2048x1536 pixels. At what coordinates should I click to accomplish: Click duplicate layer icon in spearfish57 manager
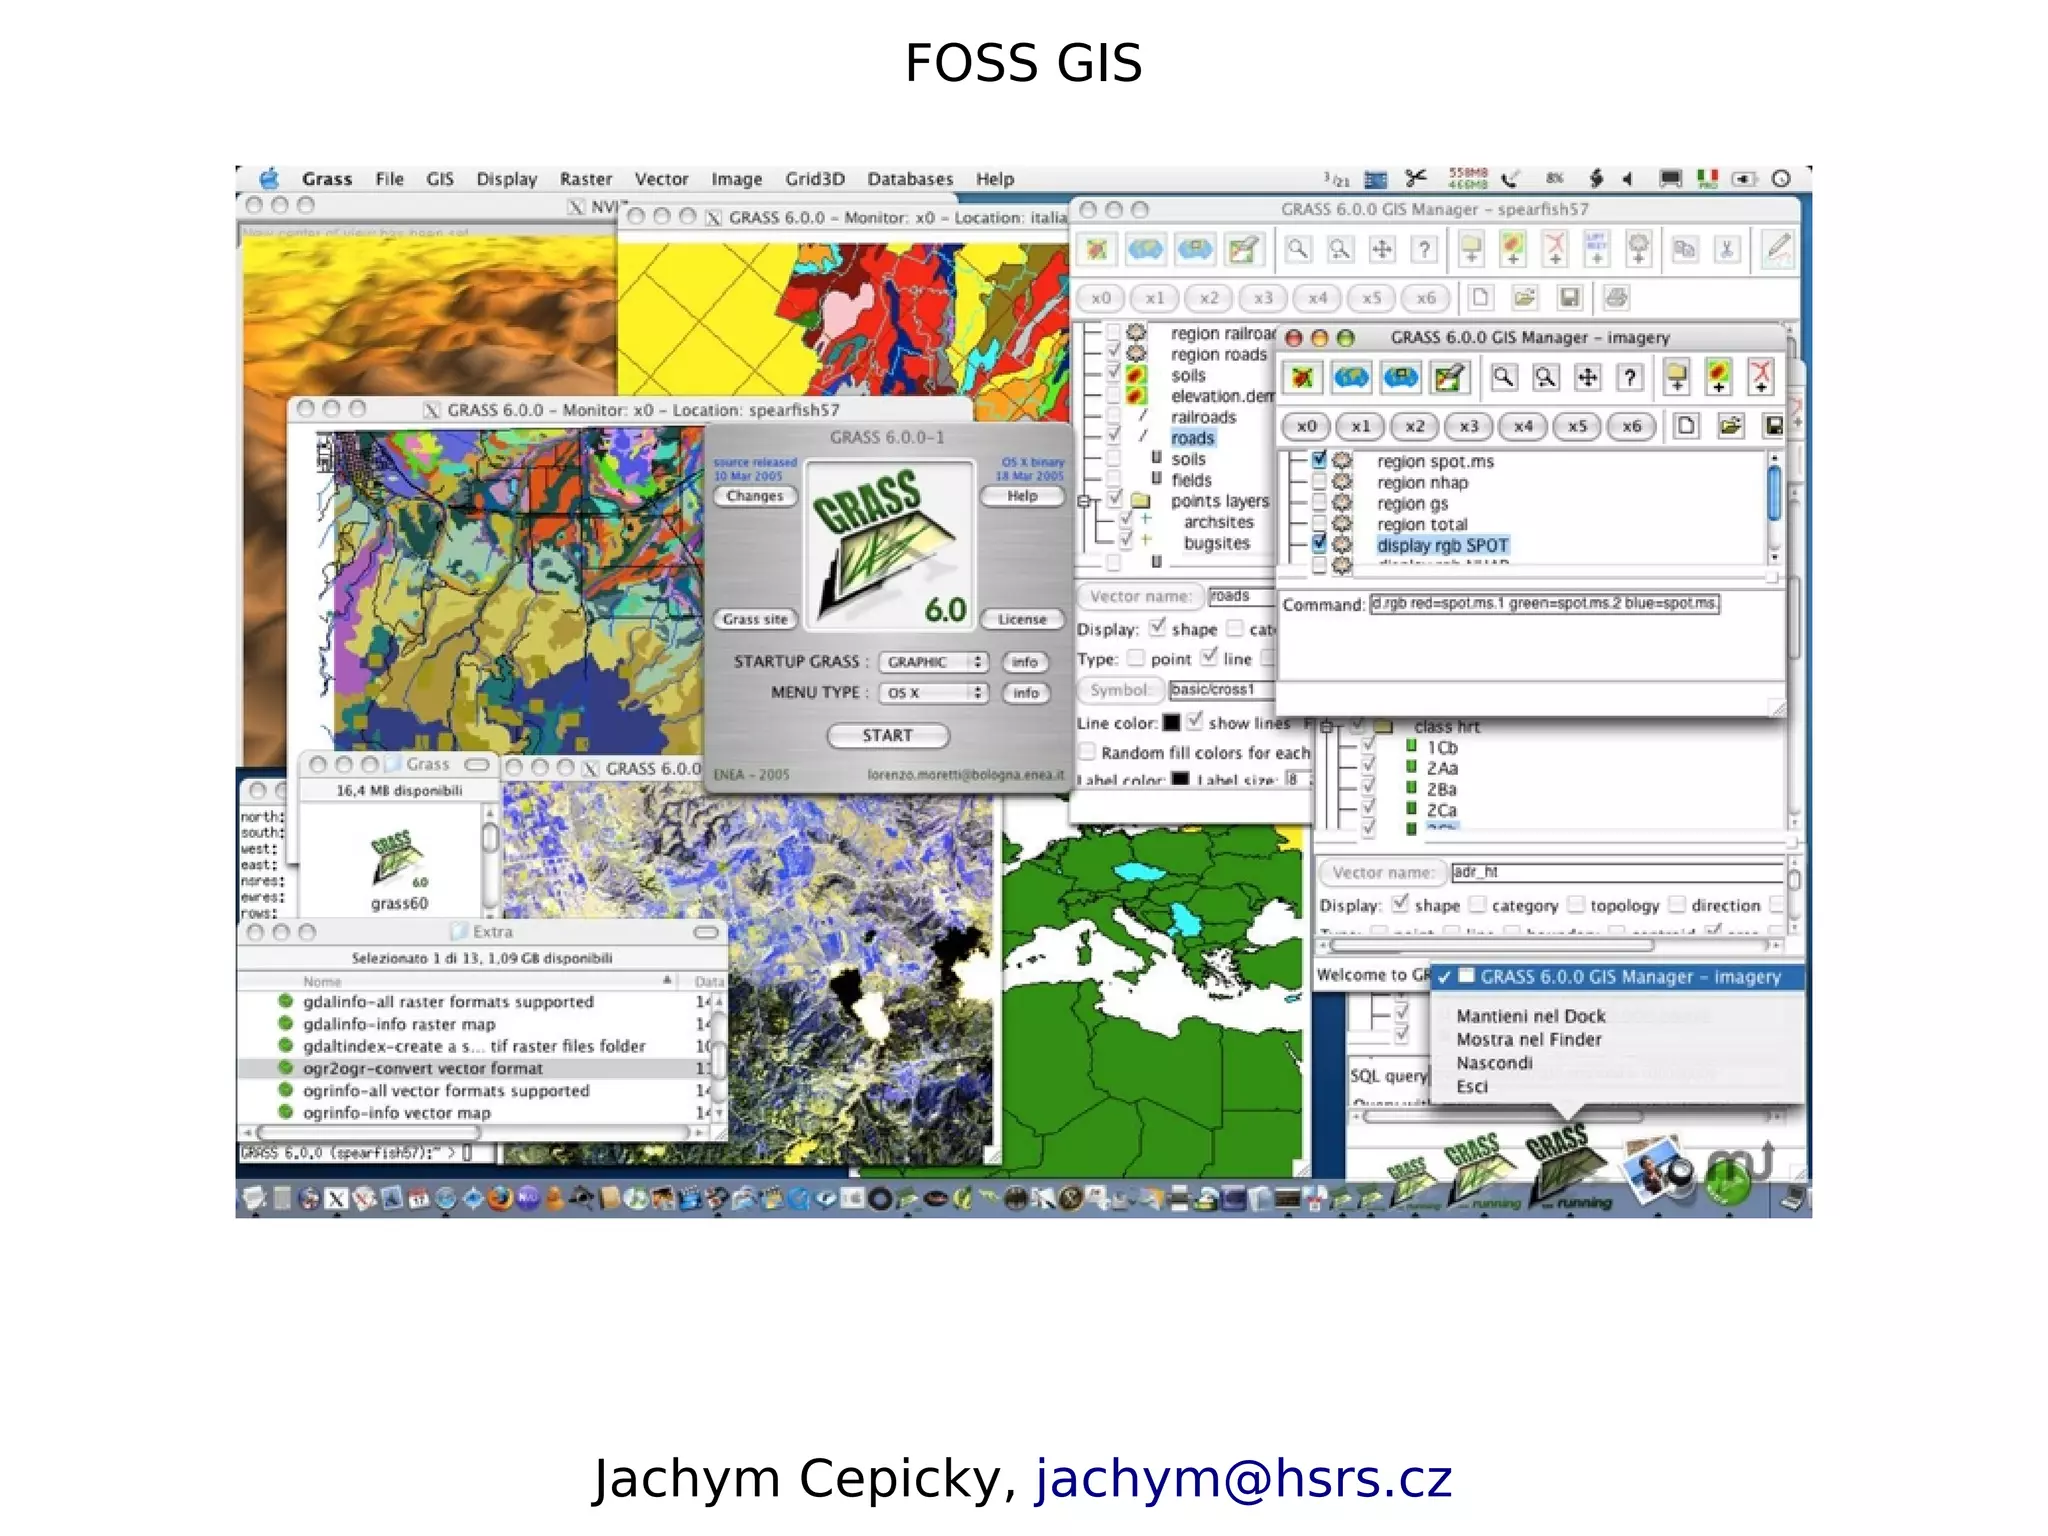pos(1685,248)
